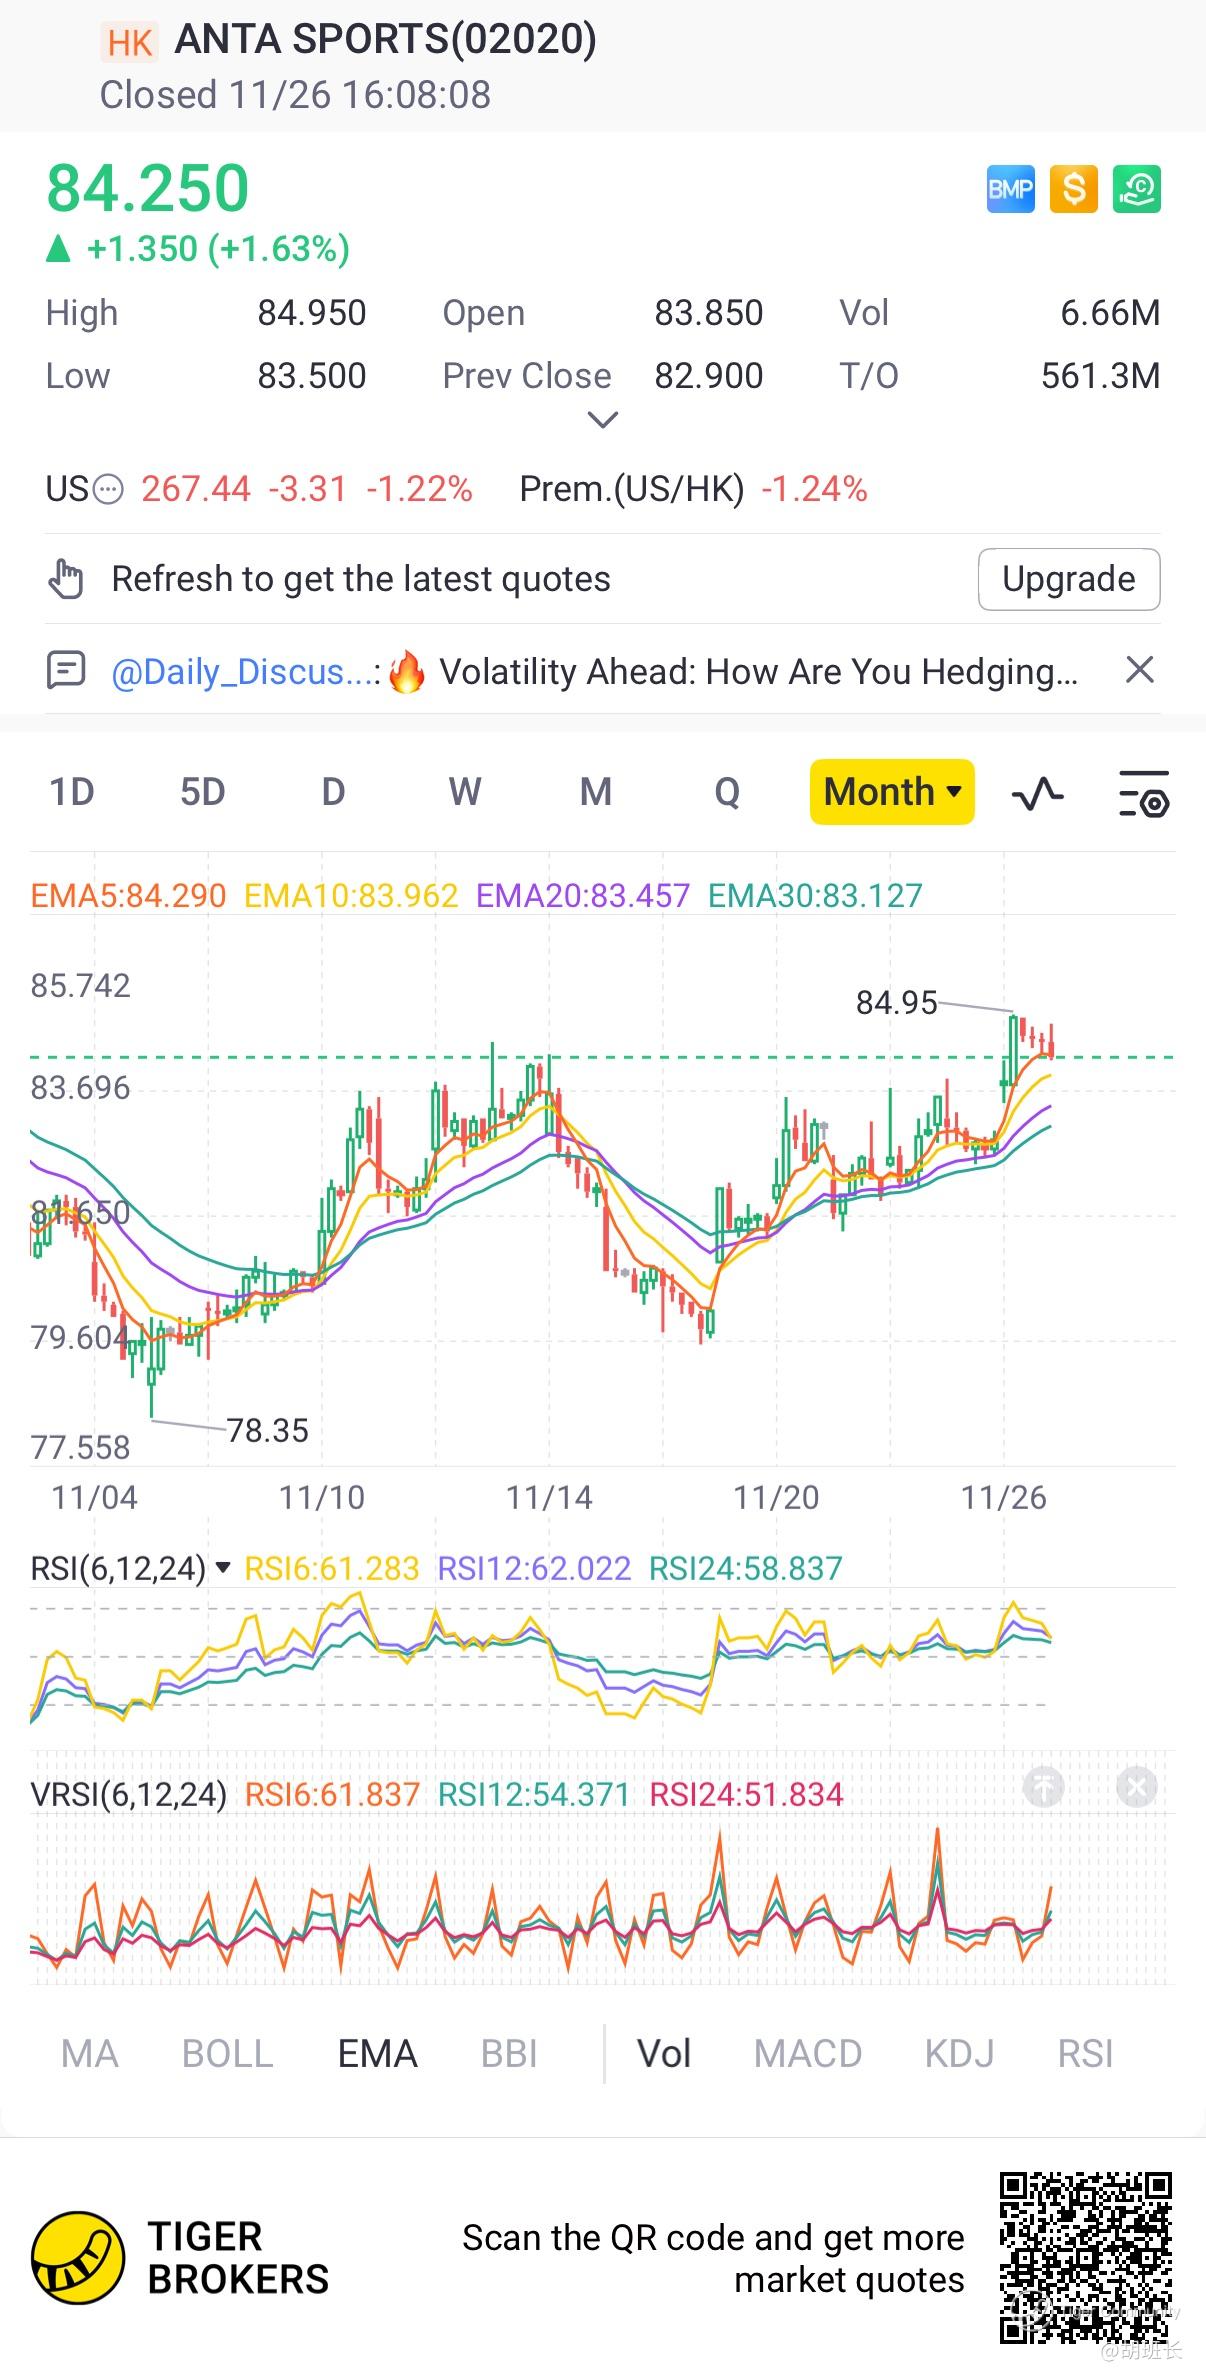Tap the RSI6:61.283 yellow value
Image resolution: width=1206 pixels, height=2378 pixels.
click(332, 1568)
